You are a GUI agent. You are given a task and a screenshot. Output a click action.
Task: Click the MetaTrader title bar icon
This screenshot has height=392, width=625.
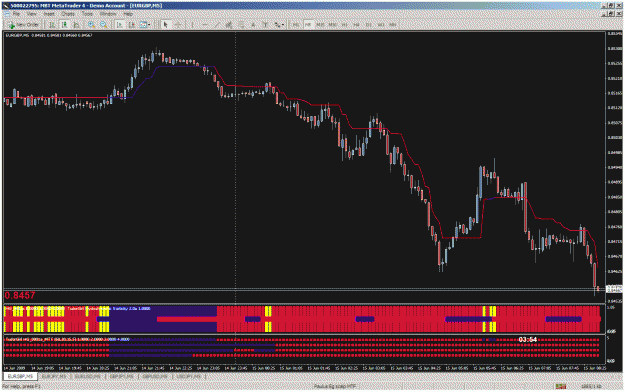(x=6, y=6)
